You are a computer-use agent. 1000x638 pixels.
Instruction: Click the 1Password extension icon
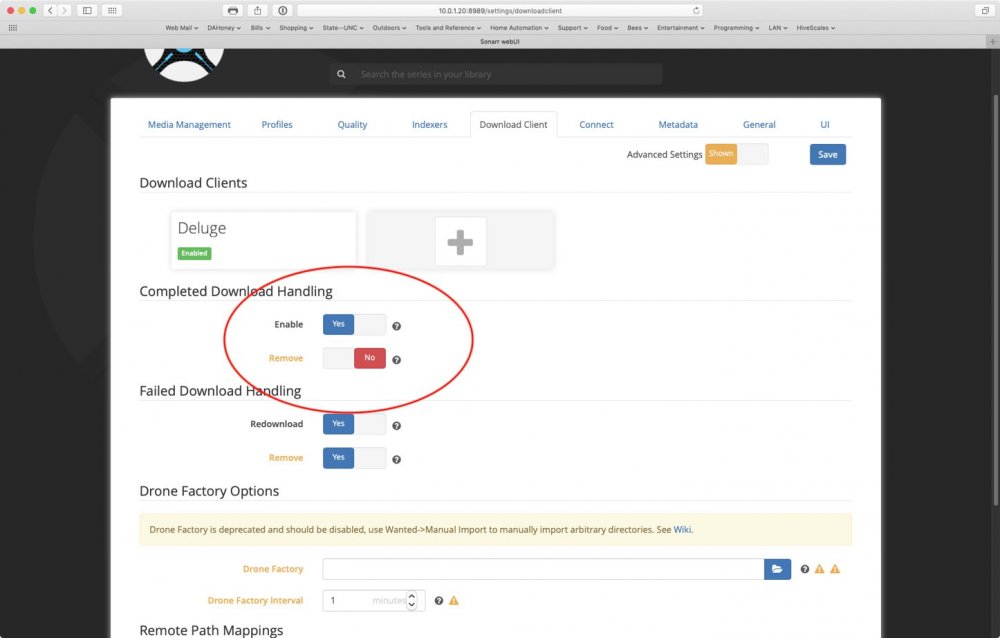click(283, 10)
